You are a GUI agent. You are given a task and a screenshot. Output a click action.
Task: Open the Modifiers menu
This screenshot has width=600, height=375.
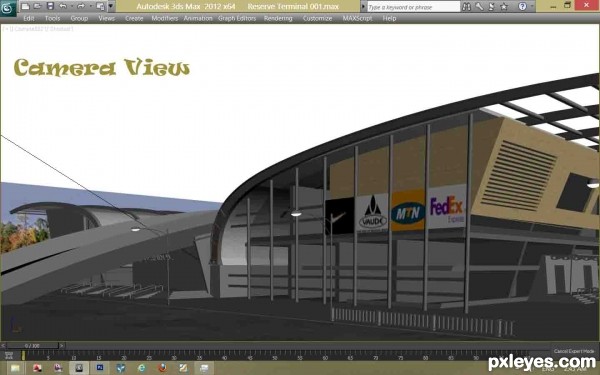(165, 18)
